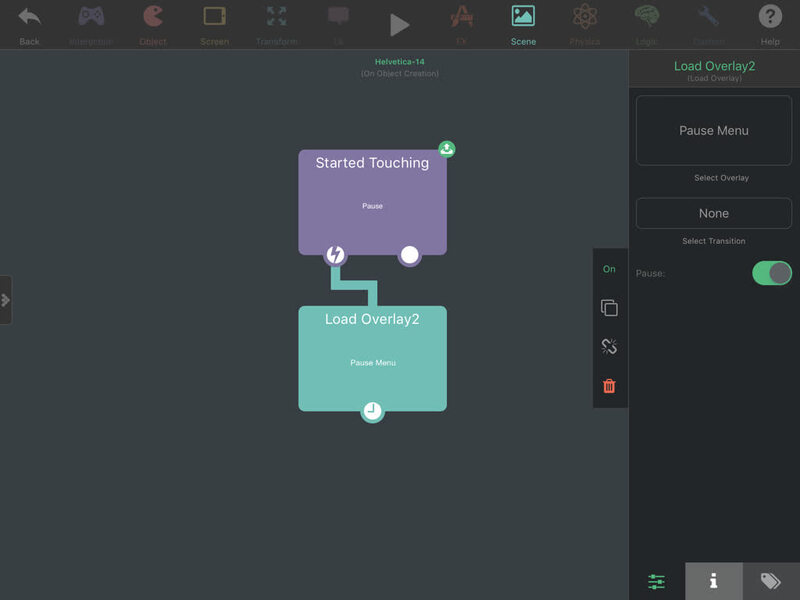Viewport: 800px width, 600px height.
Task: Open the Interaction behaviors category
Action: click(x=91, y=24)
